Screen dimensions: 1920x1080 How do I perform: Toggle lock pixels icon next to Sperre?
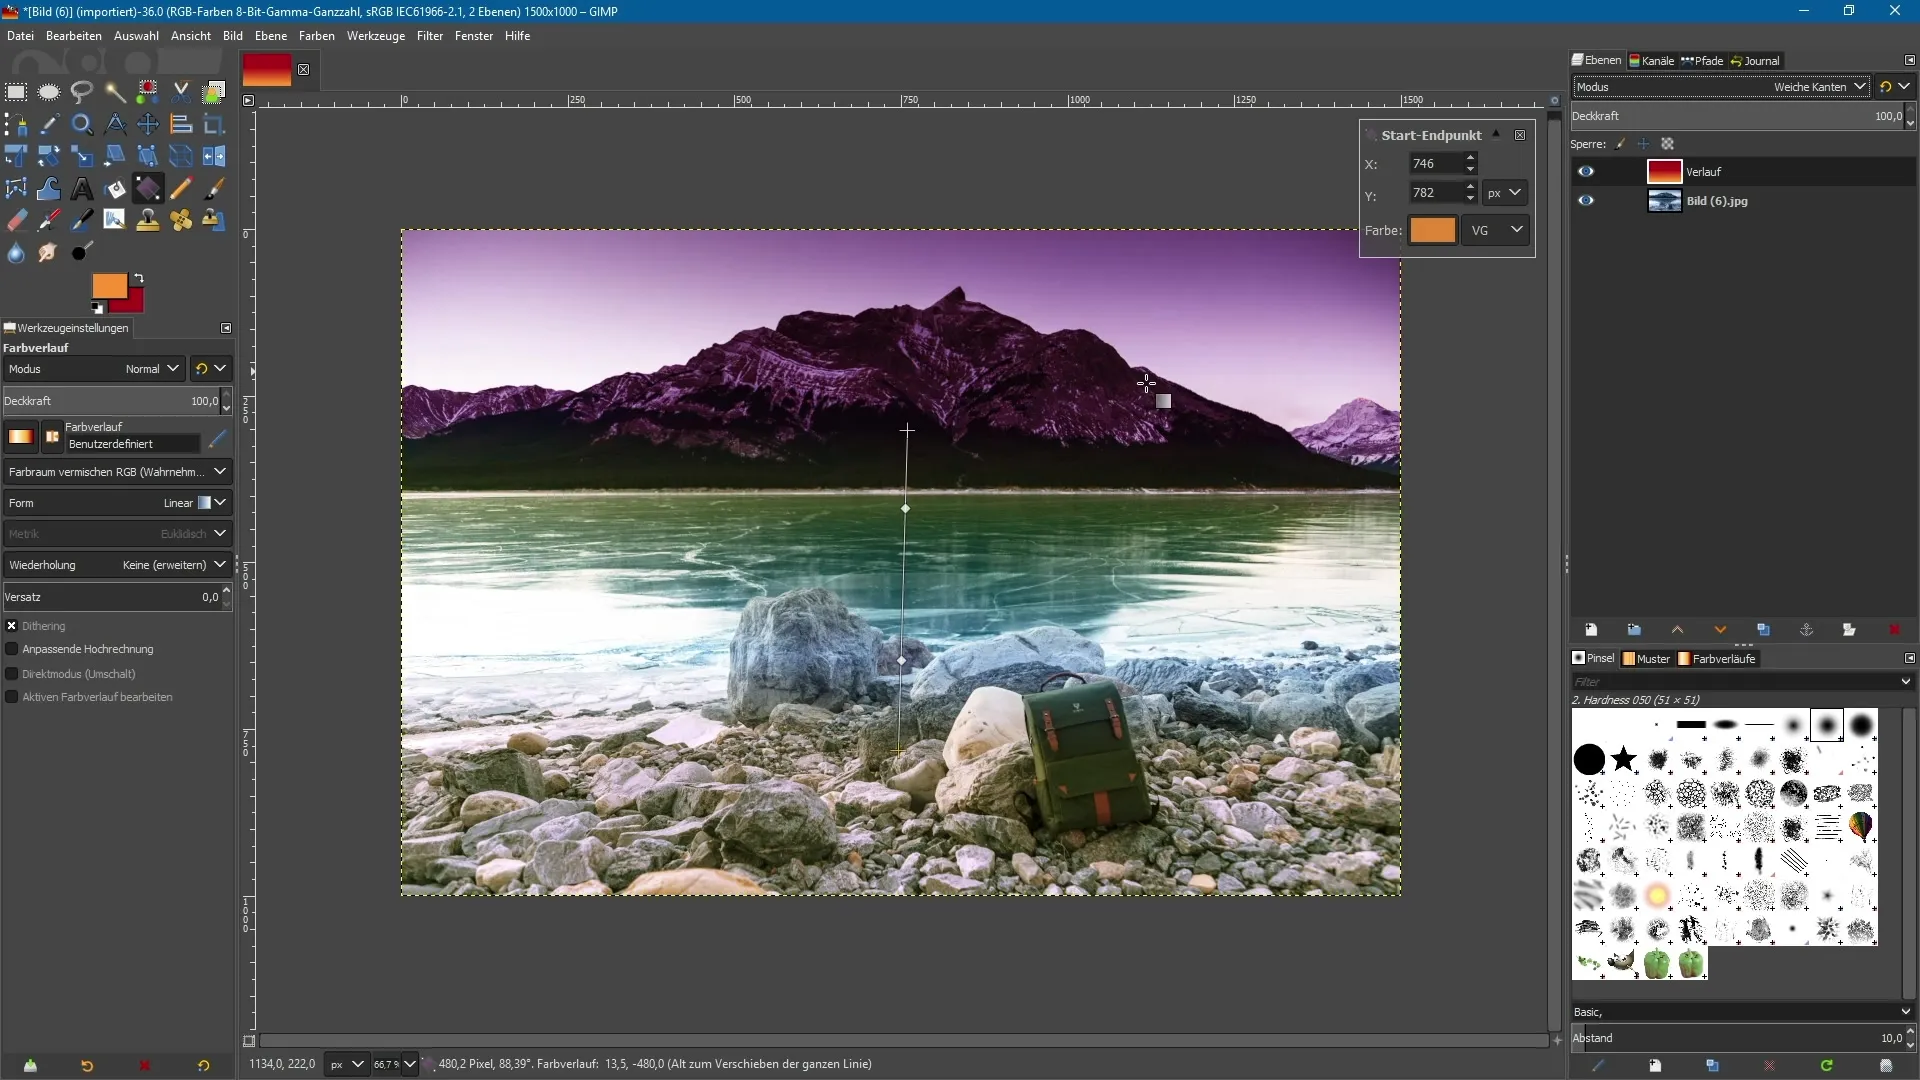1621,144
